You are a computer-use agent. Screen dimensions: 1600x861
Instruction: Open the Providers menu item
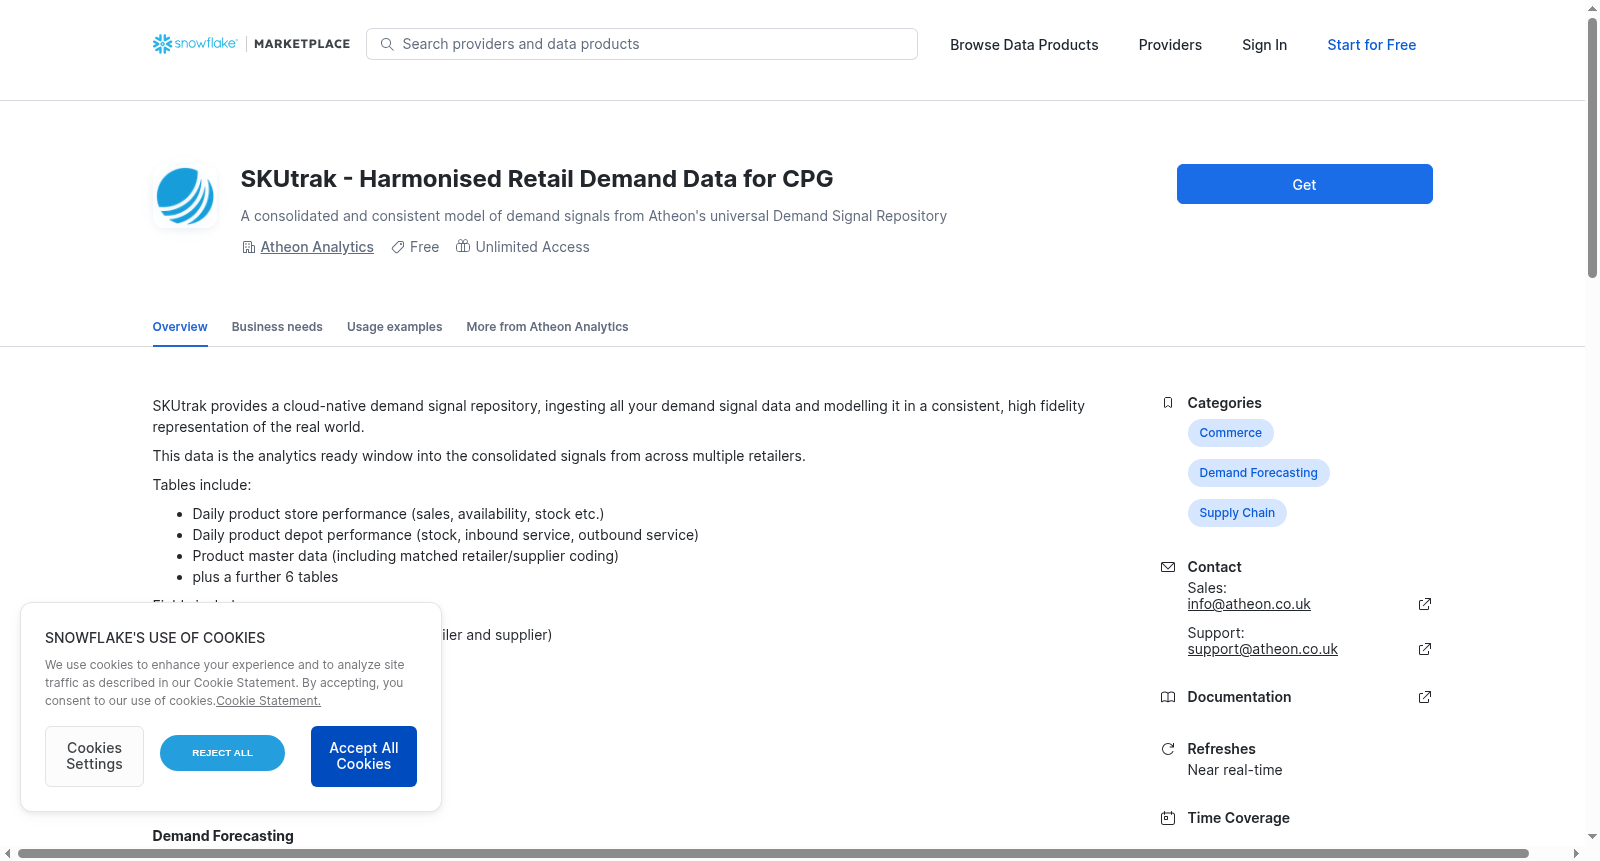[1170, 45]
